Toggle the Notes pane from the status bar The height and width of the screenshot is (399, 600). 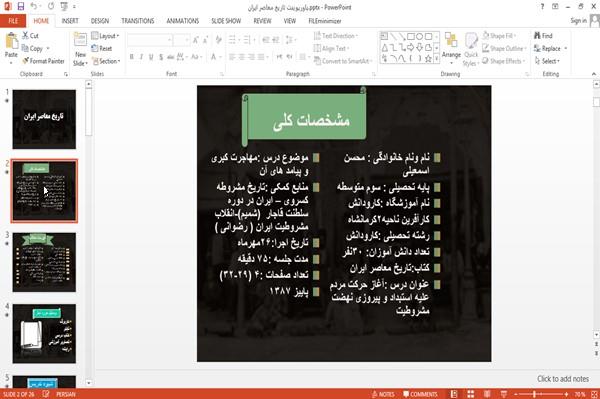383,394
